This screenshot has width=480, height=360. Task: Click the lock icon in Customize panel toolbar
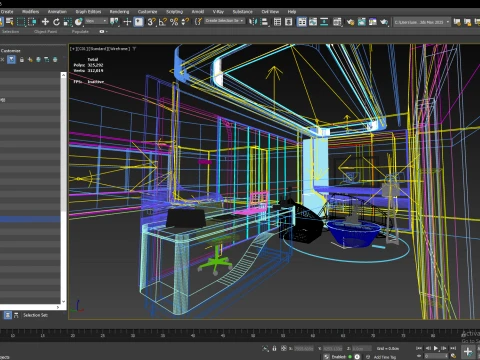click(22, 60)
